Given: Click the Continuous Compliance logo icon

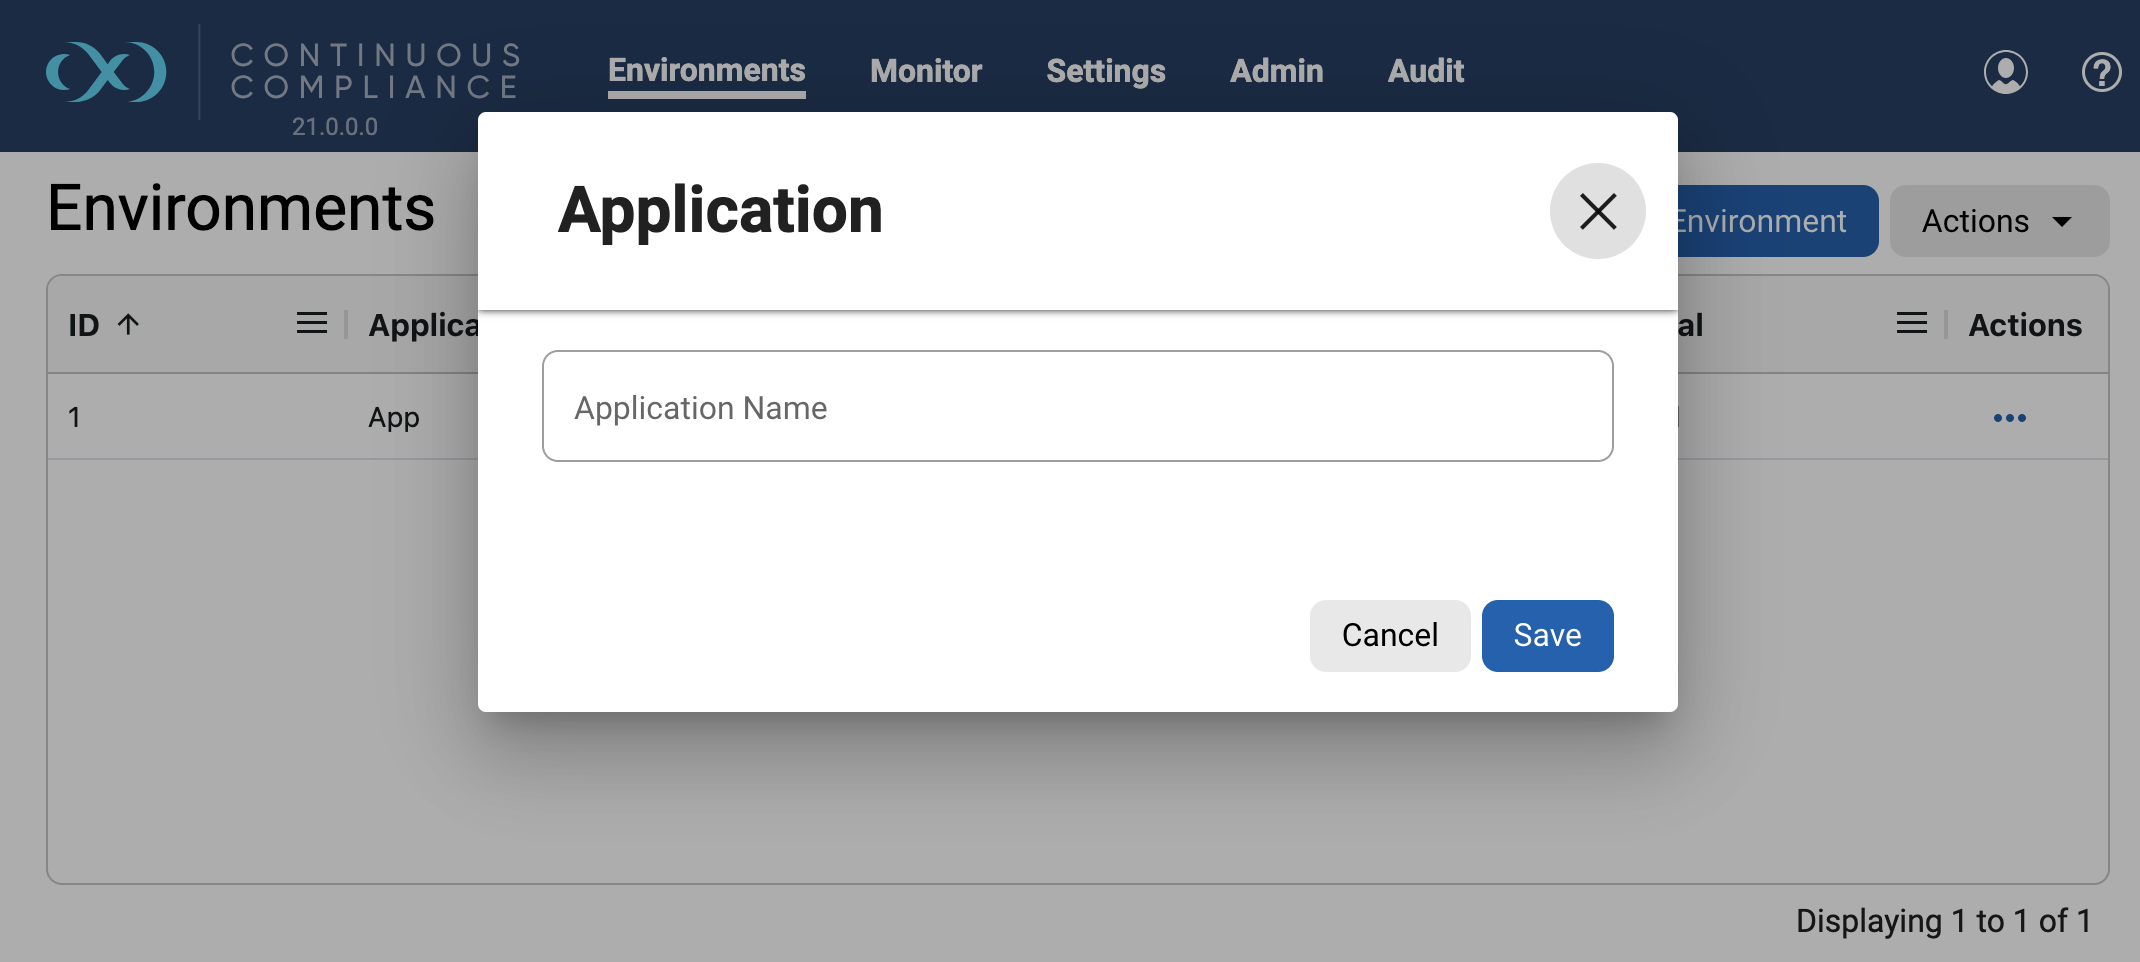Looking at the screenshot, I should click(x=106, y=72).
